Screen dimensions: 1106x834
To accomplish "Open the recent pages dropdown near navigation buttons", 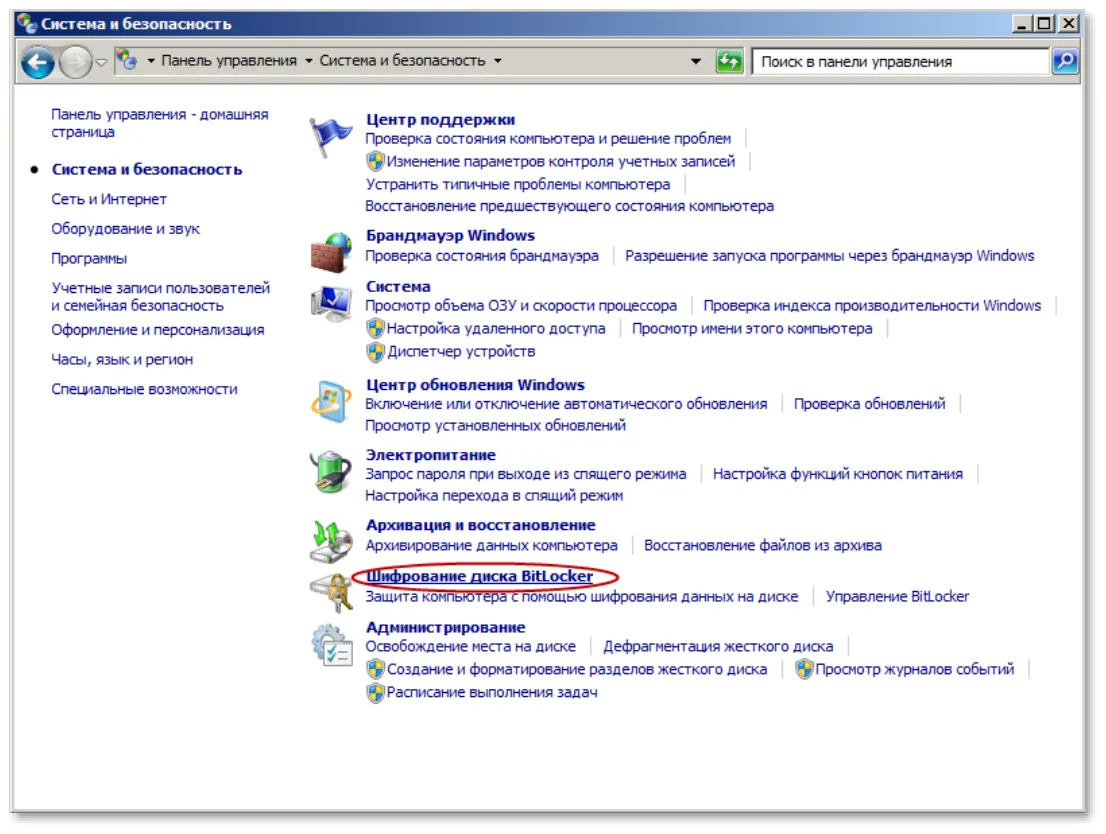I will click(x=102, y=63).
